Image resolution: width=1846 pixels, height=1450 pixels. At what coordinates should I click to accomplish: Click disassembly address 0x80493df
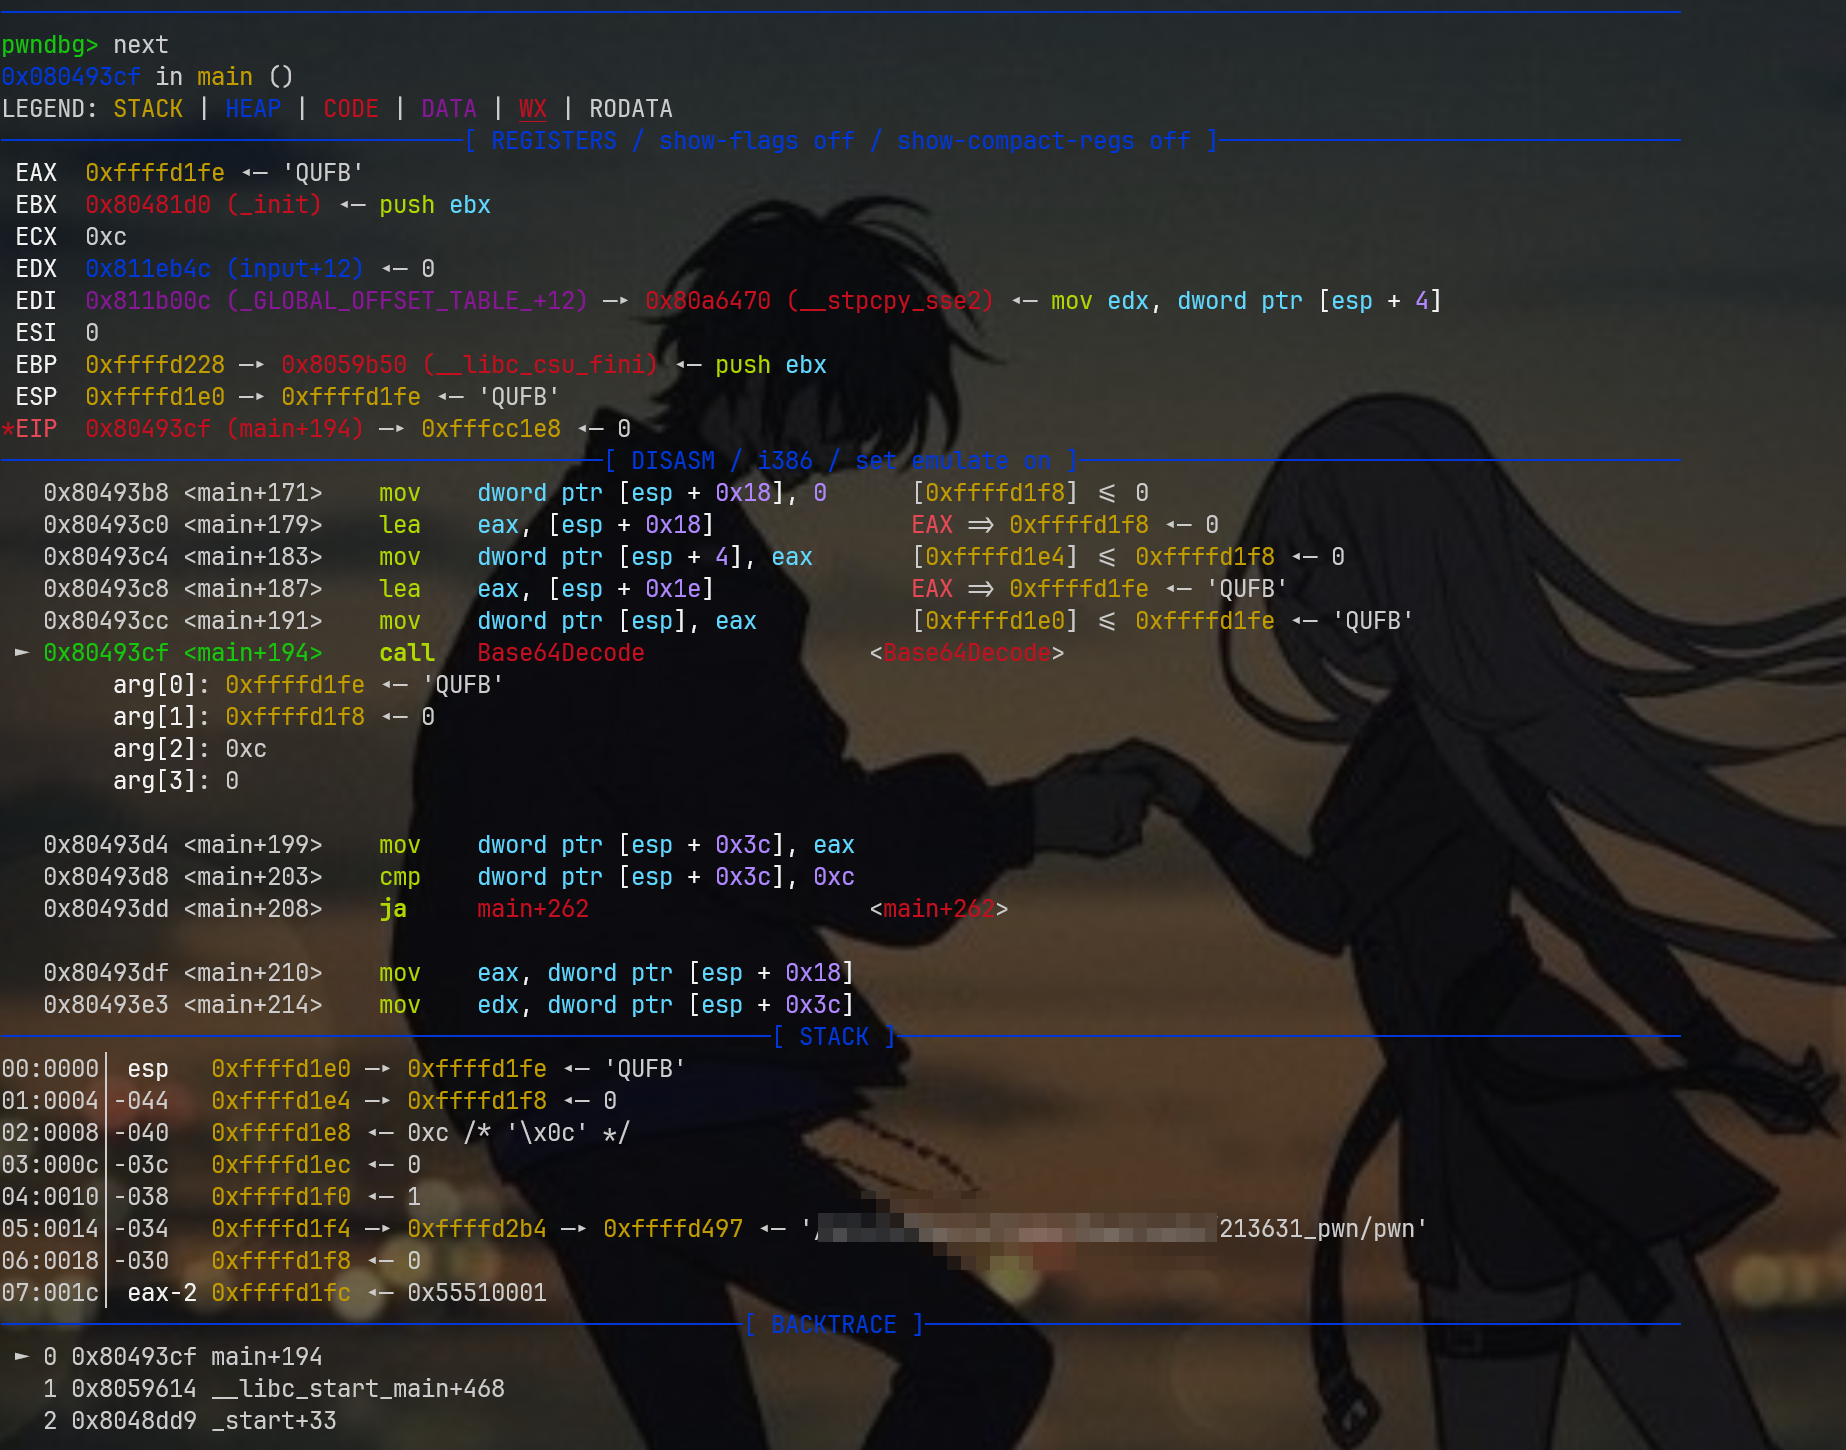coord(106,973)
